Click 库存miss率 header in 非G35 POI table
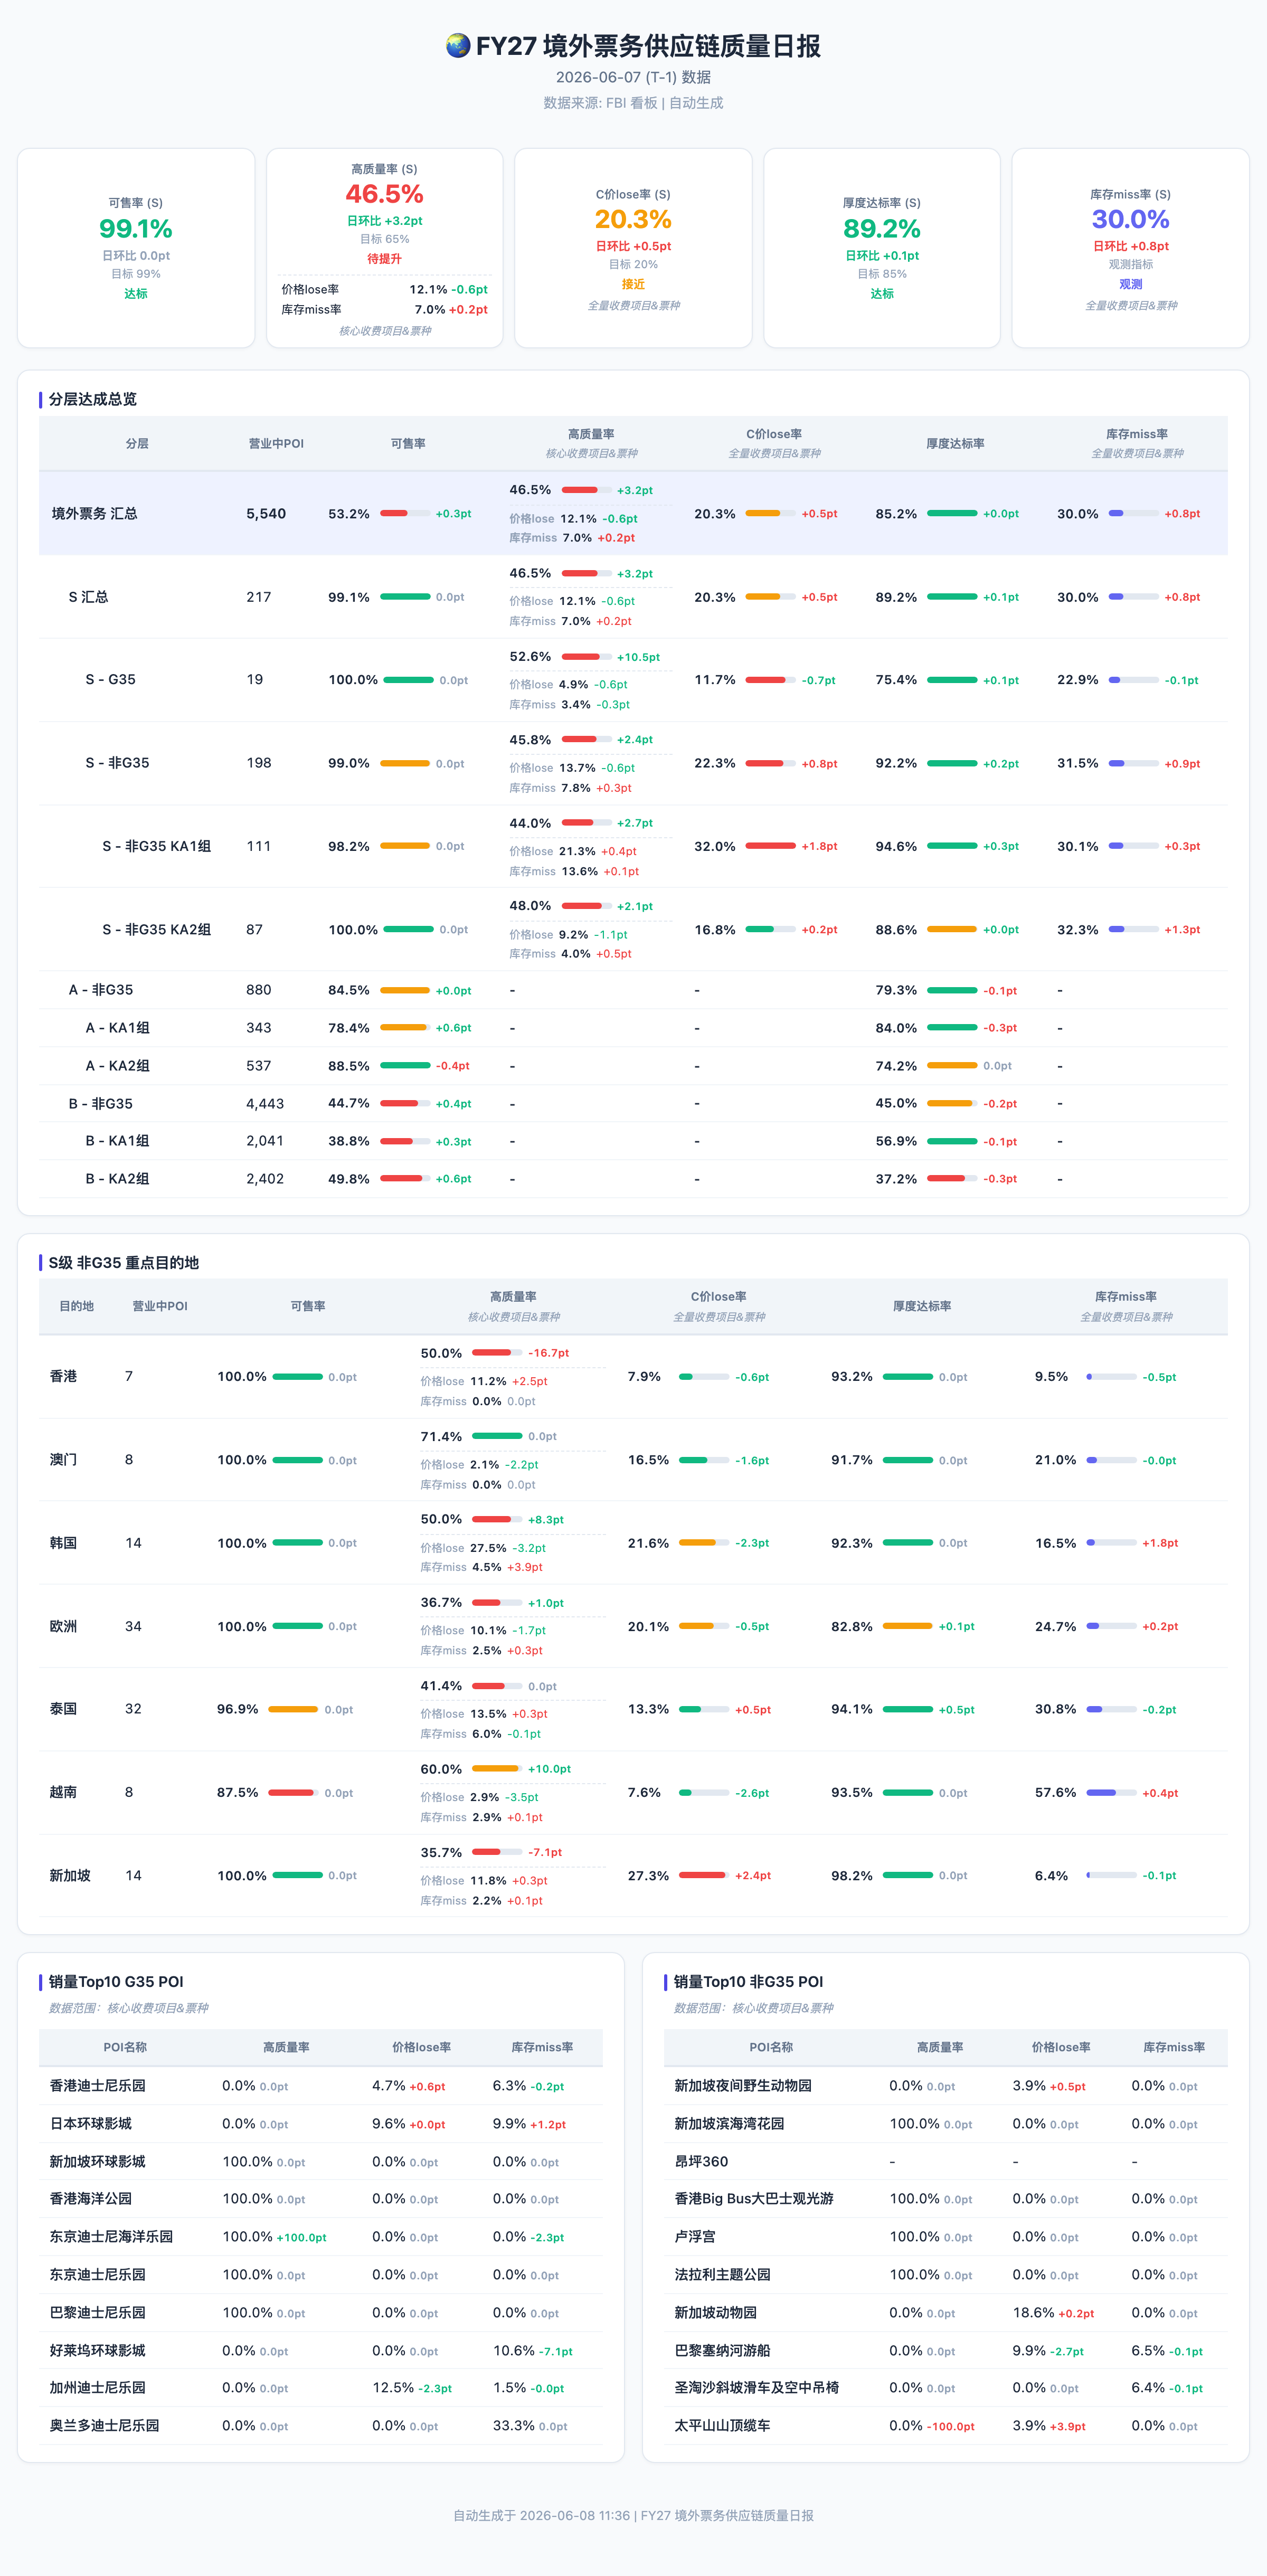Screen dimensions: 1267x2576 [1174, 2047]
